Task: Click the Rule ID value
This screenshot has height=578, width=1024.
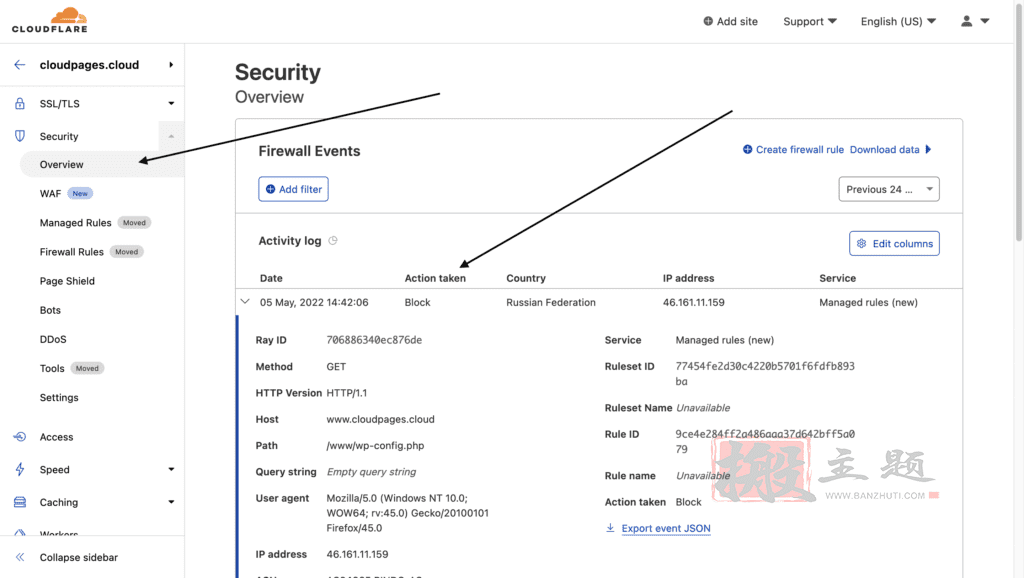Action: pyautogui.click(x=765, y=442)
